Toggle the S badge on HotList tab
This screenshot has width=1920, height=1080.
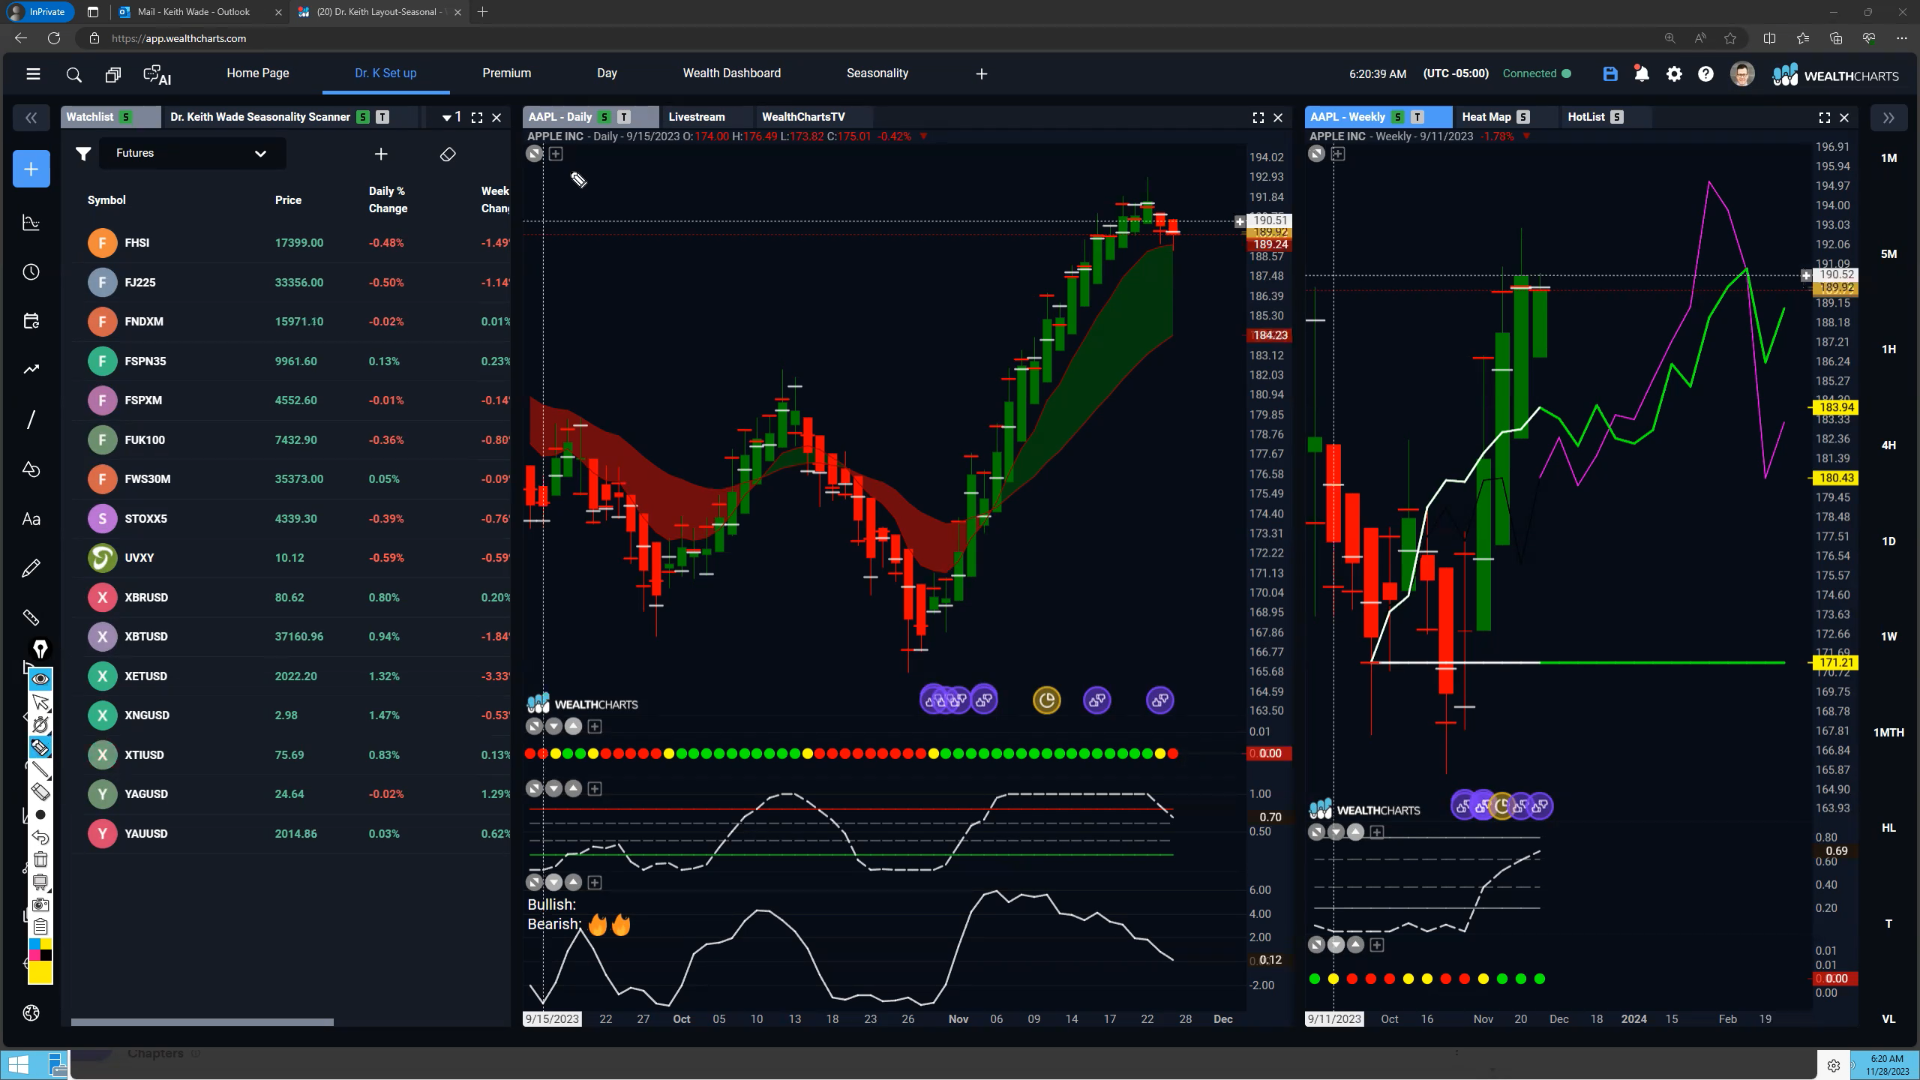1617,117
